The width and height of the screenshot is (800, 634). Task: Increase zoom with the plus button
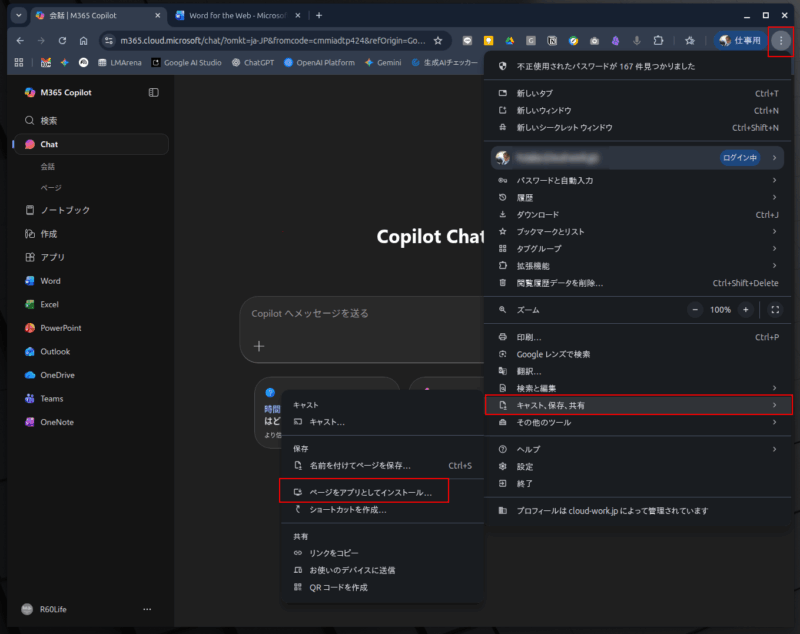point(745,310)
